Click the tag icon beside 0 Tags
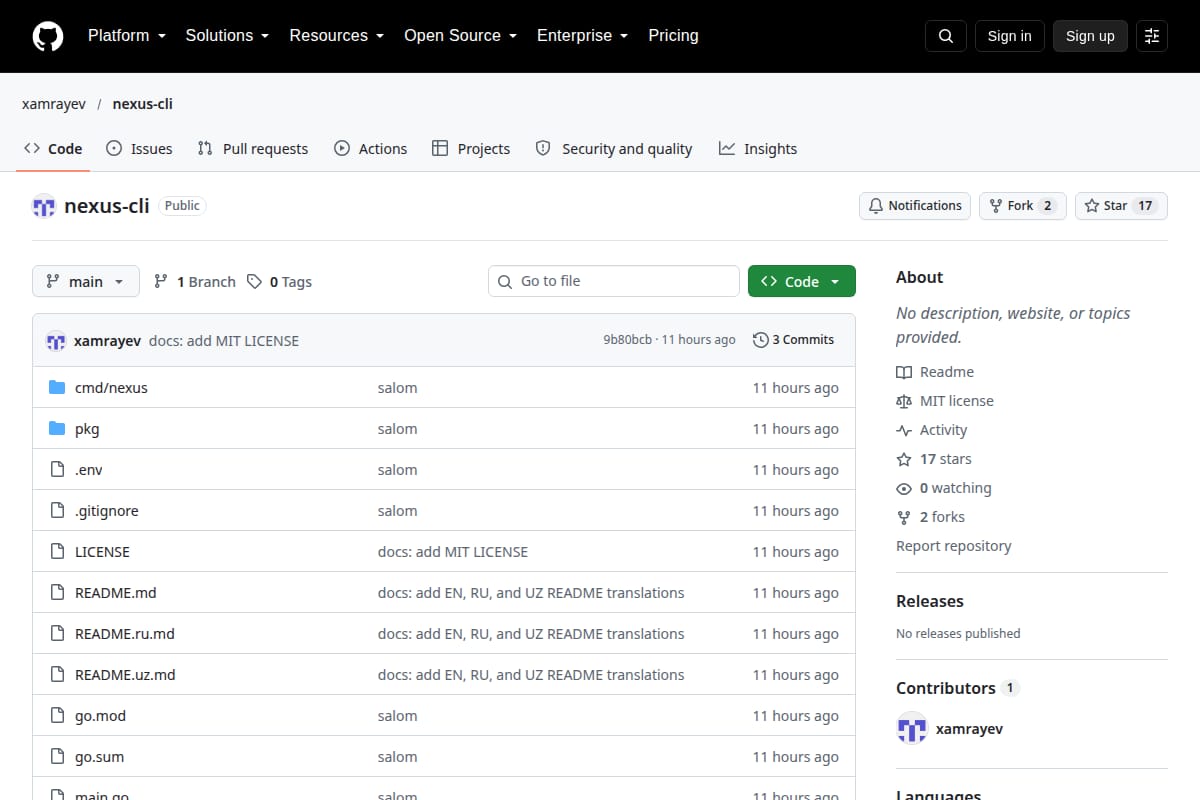1200x800 pixels. click(255, 282)
